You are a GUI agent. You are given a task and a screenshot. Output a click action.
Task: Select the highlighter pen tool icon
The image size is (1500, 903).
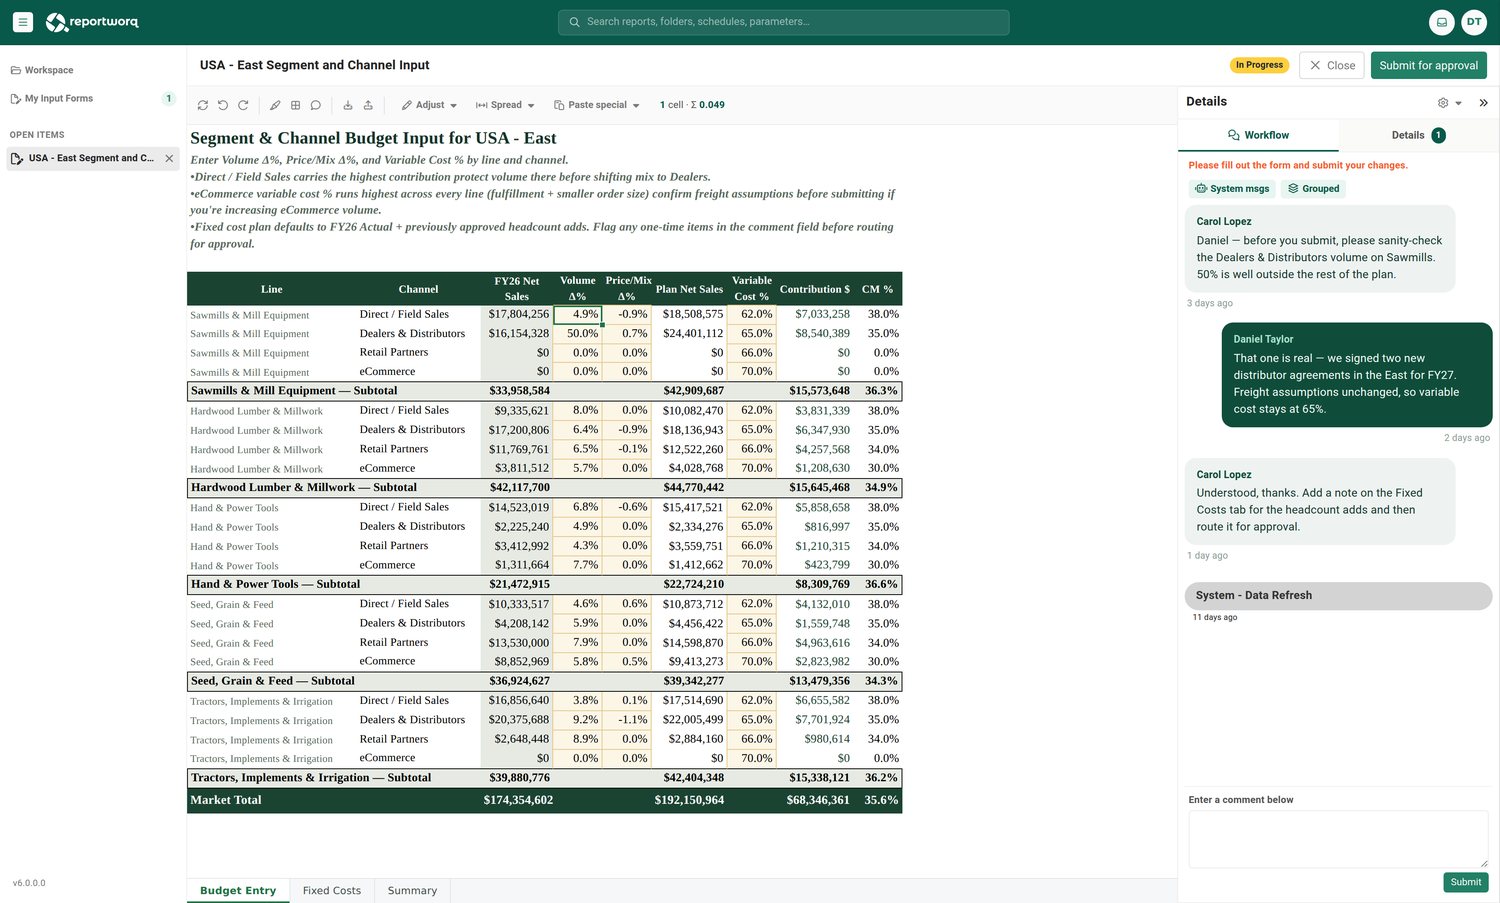(x=275, y=105)
